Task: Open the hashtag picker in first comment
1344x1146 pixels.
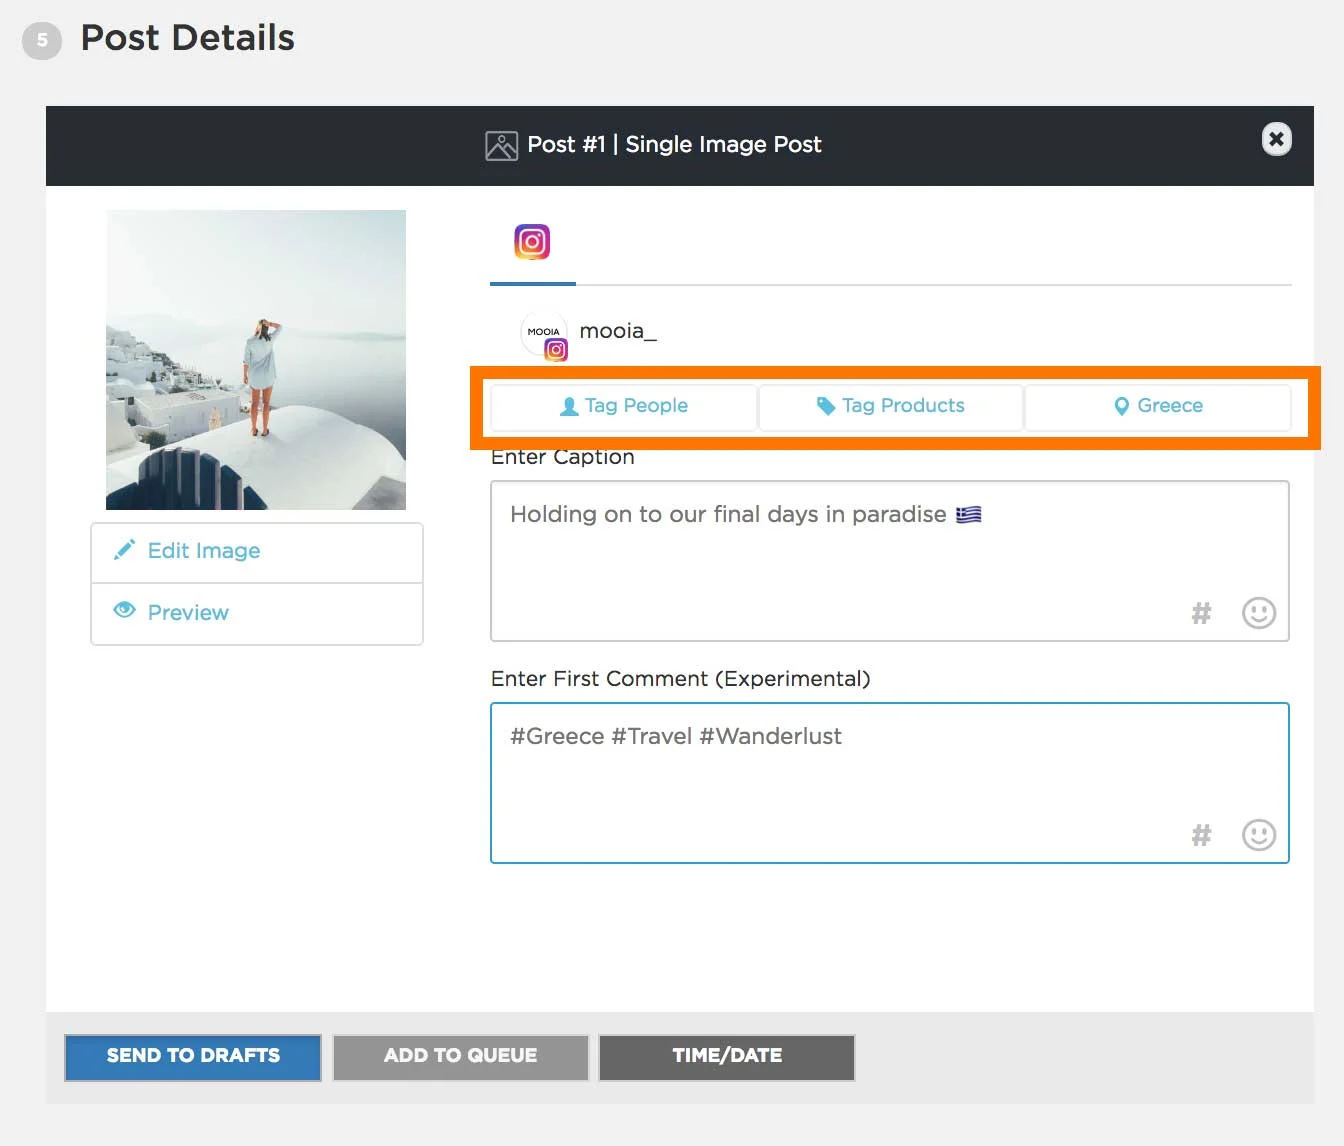Action: coord(1201,835)
